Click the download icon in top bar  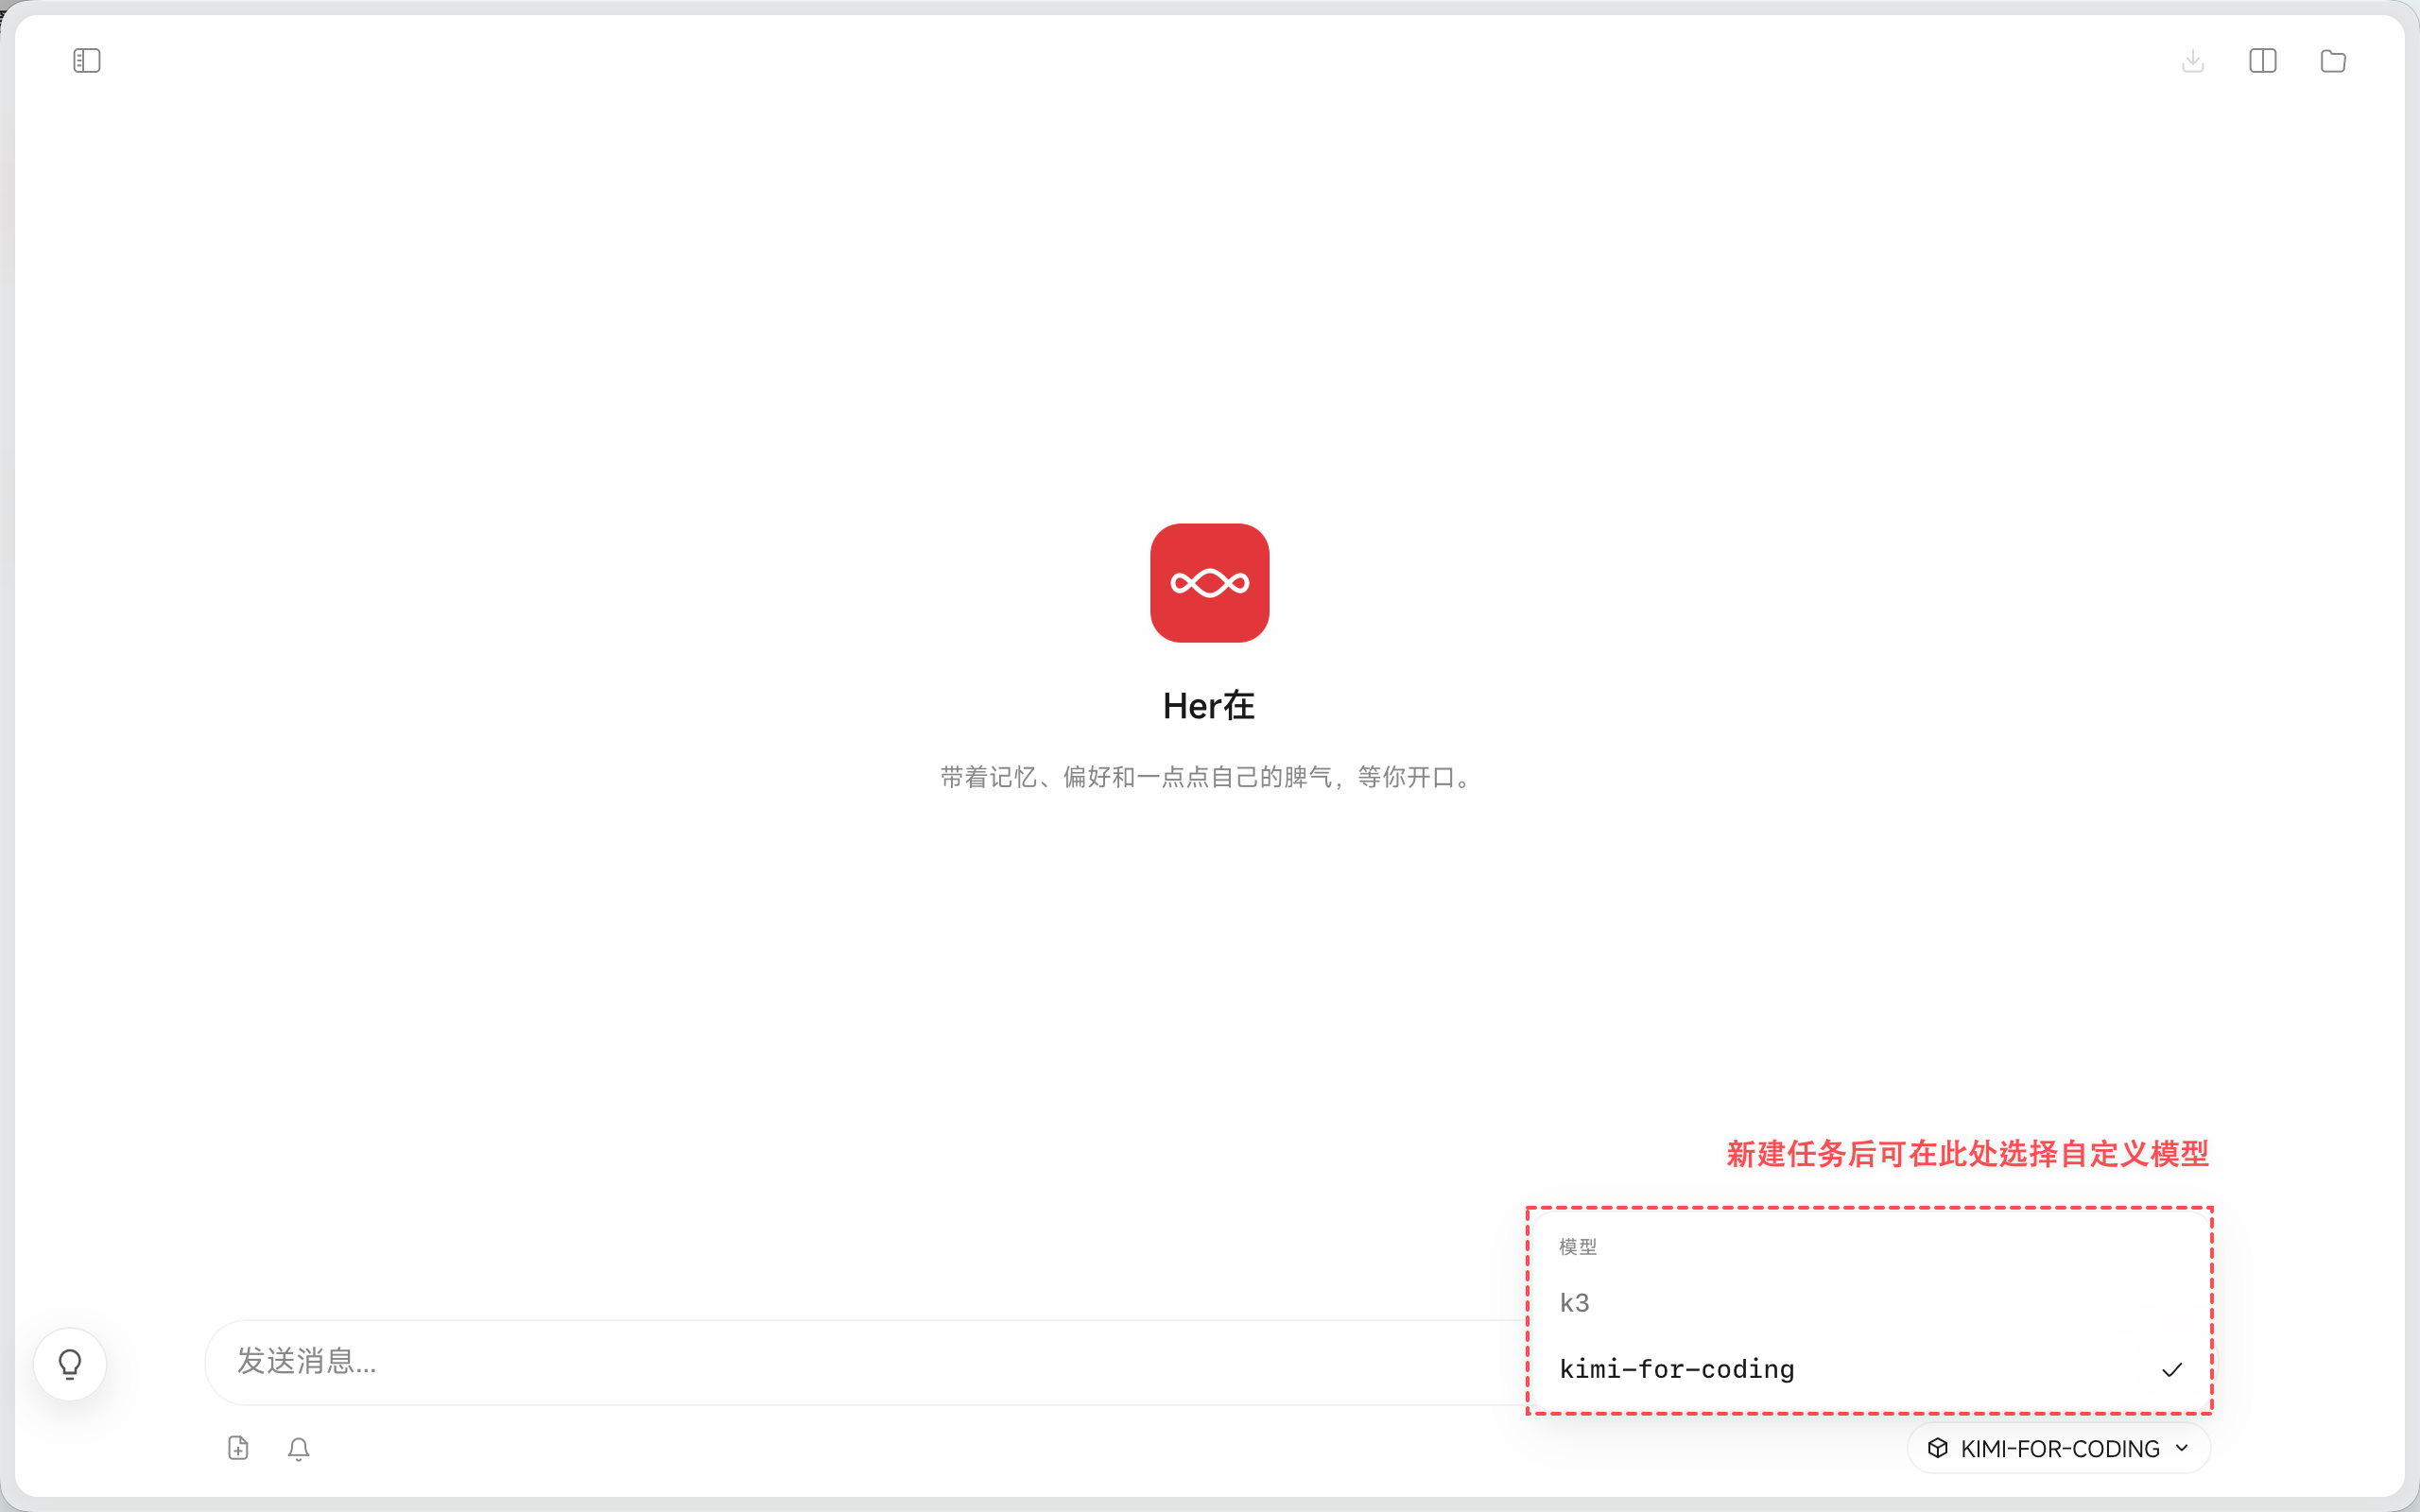click(x=2193, y=61)
